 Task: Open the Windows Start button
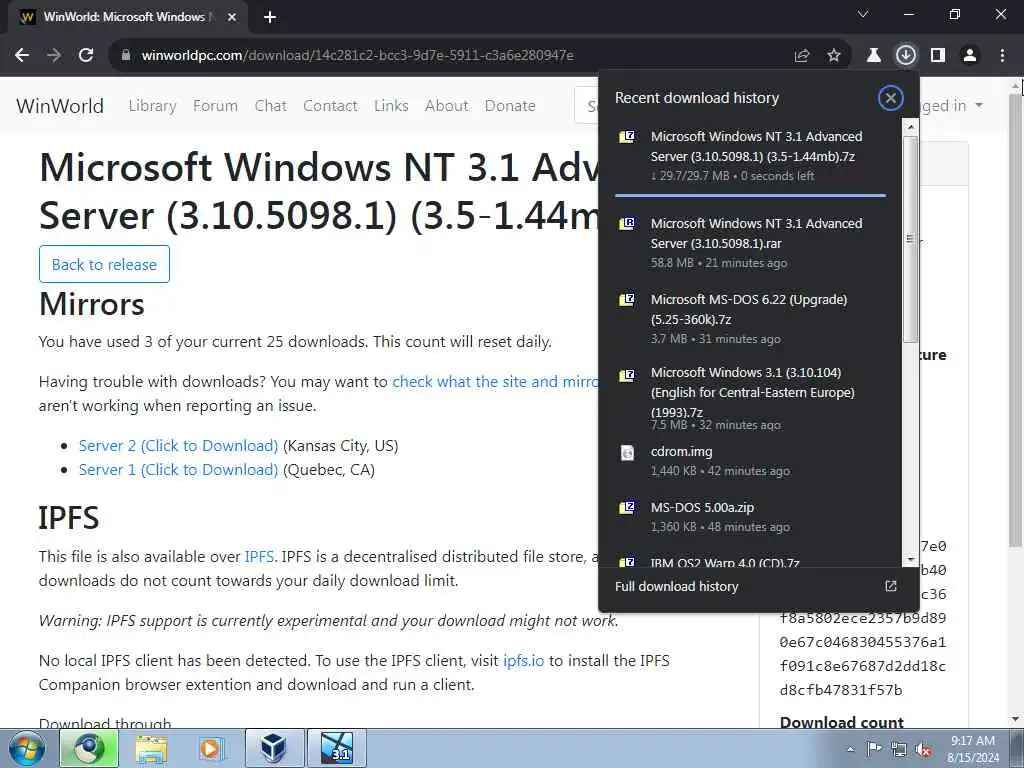[x=27, y=749]
